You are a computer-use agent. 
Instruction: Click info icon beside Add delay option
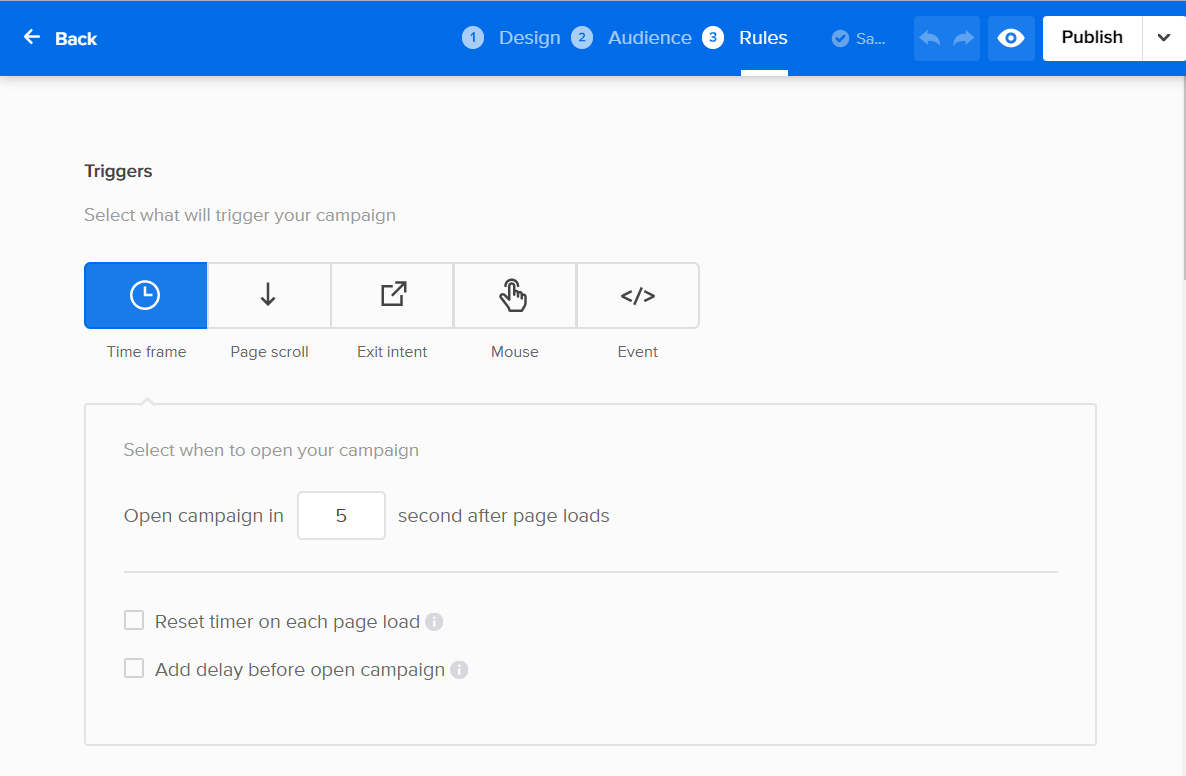459,670
